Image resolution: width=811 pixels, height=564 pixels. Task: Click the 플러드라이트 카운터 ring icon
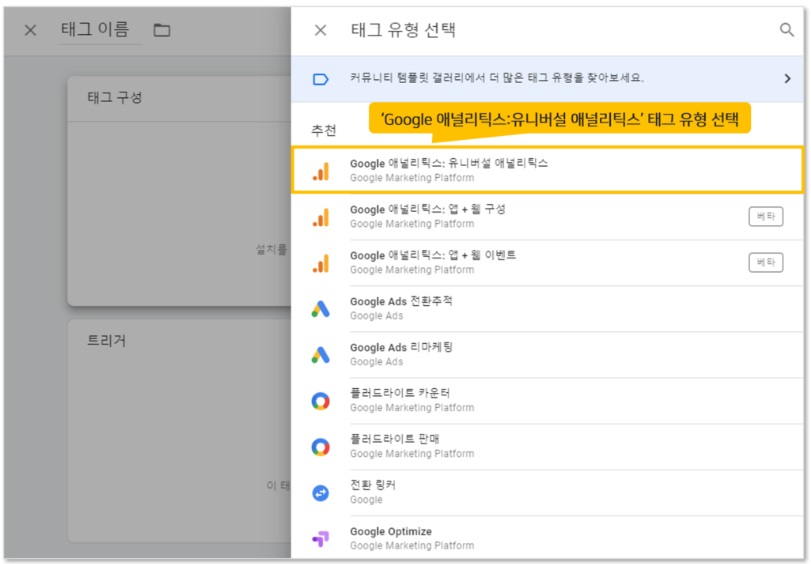[x=321, y=401]
